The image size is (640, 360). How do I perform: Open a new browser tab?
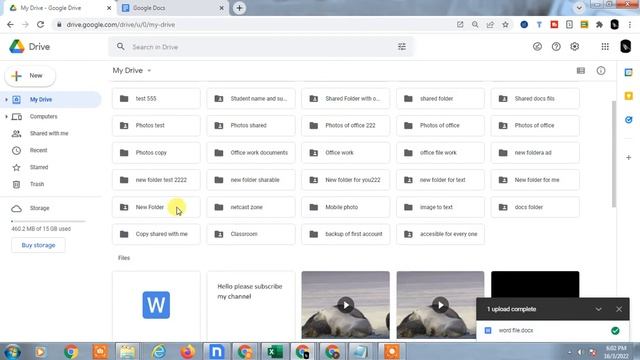240,8
